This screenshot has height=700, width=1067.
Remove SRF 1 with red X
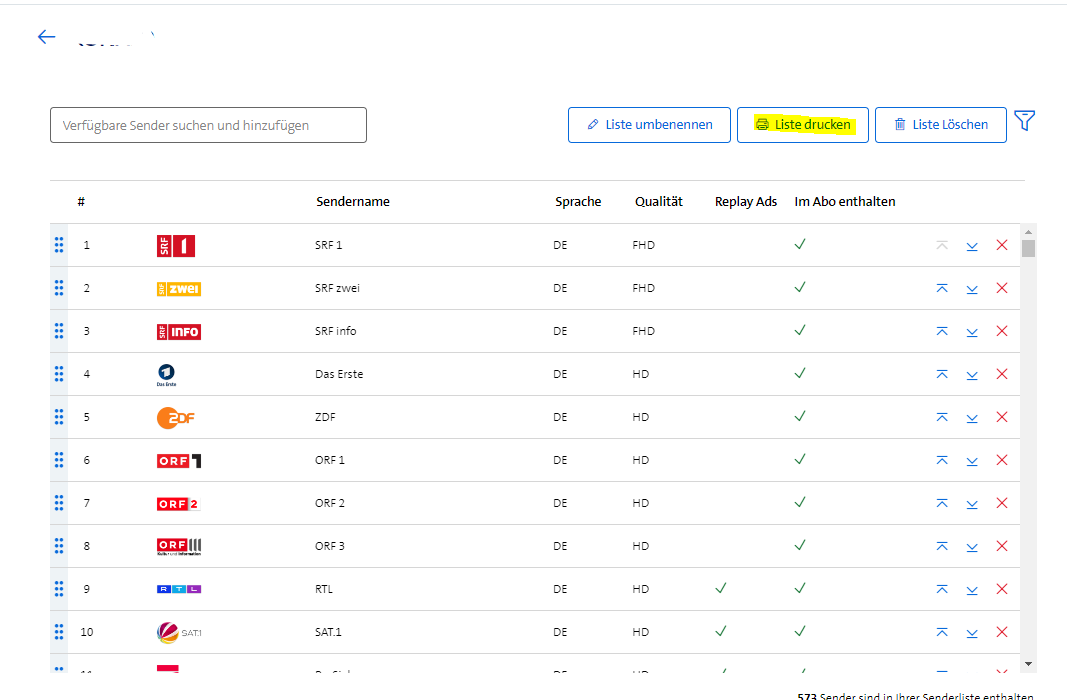click(1001, 245)
